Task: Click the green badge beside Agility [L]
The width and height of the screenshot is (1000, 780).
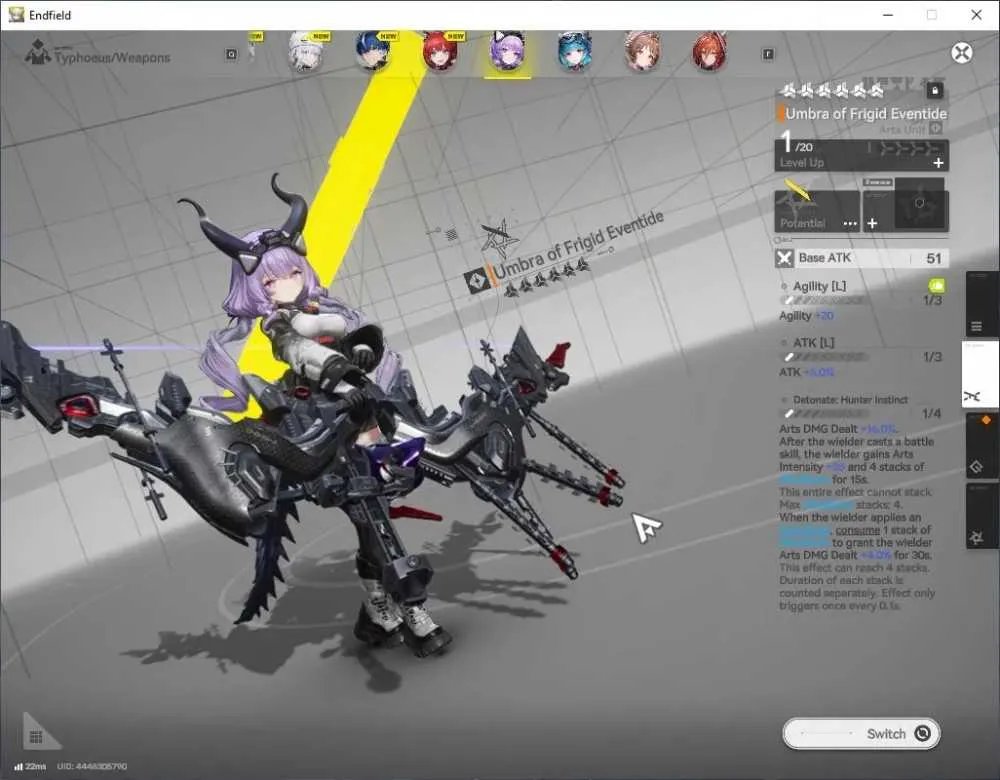Action: (x=936, y=285)
